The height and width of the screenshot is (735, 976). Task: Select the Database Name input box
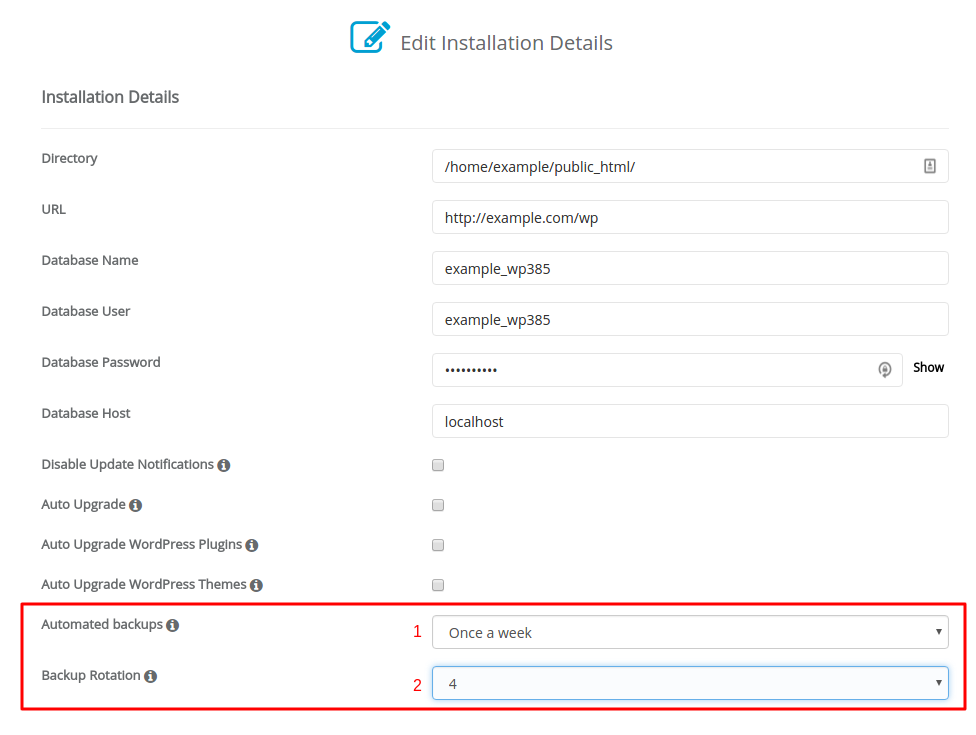tap(690, 268)
